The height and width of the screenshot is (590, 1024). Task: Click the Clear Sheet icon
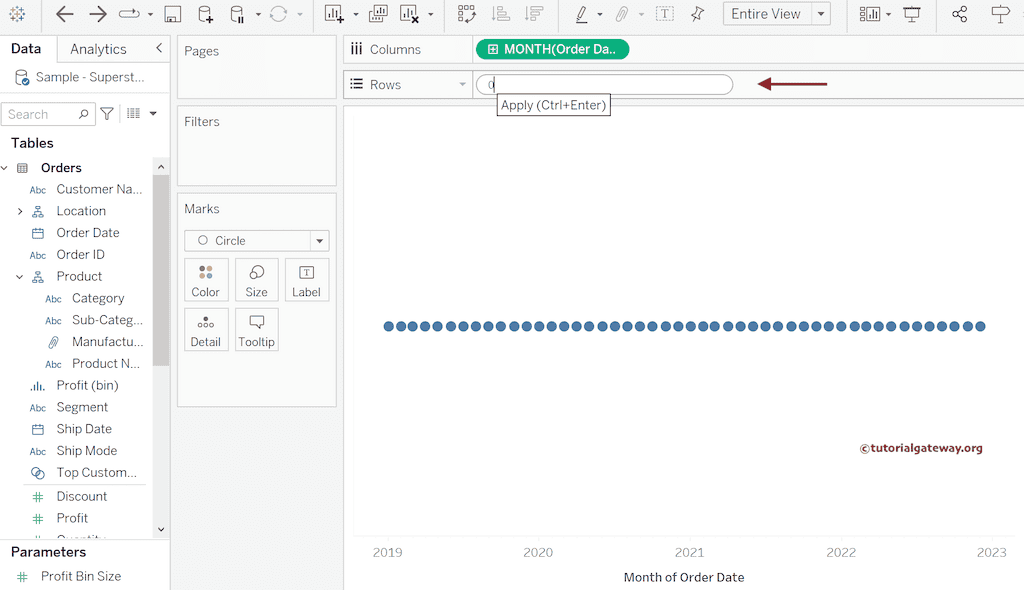point(409,14)
